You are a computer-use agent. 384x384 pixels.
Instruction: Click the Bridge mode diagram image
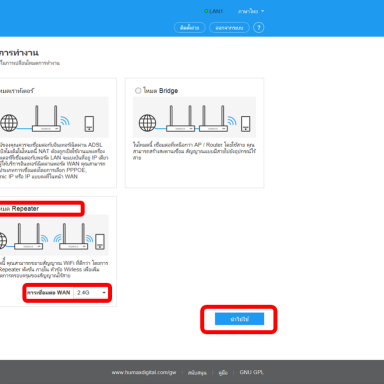[194, 117]
